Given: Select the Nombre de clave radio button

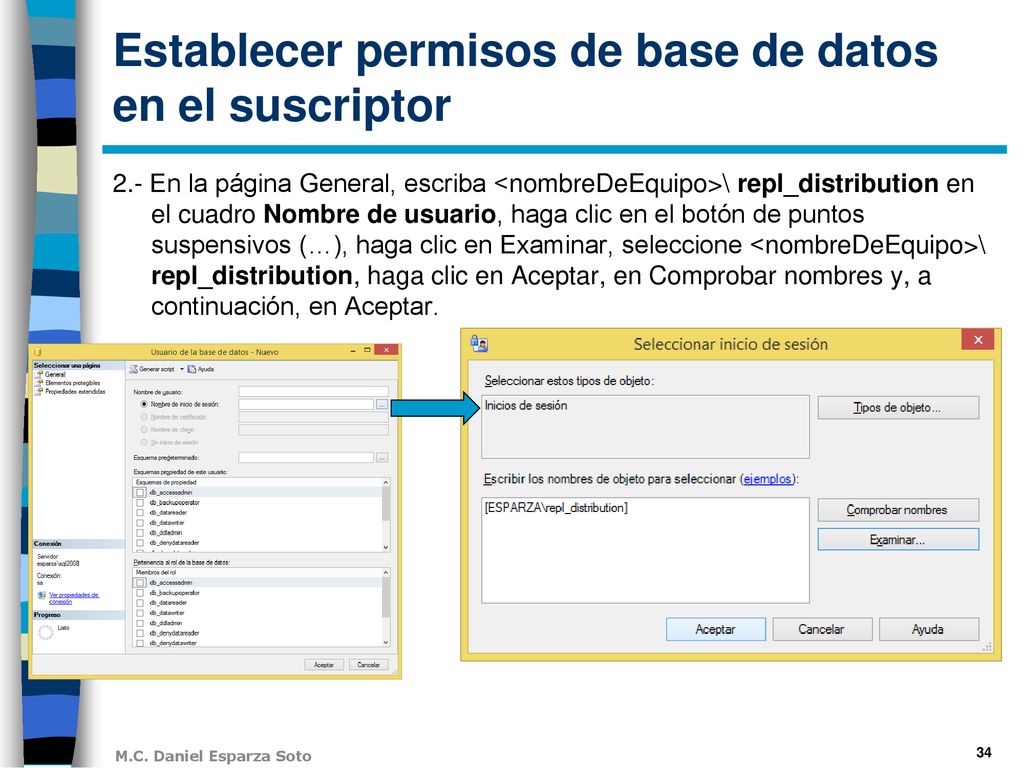Looking at the screenshot, I should (144, 430).
